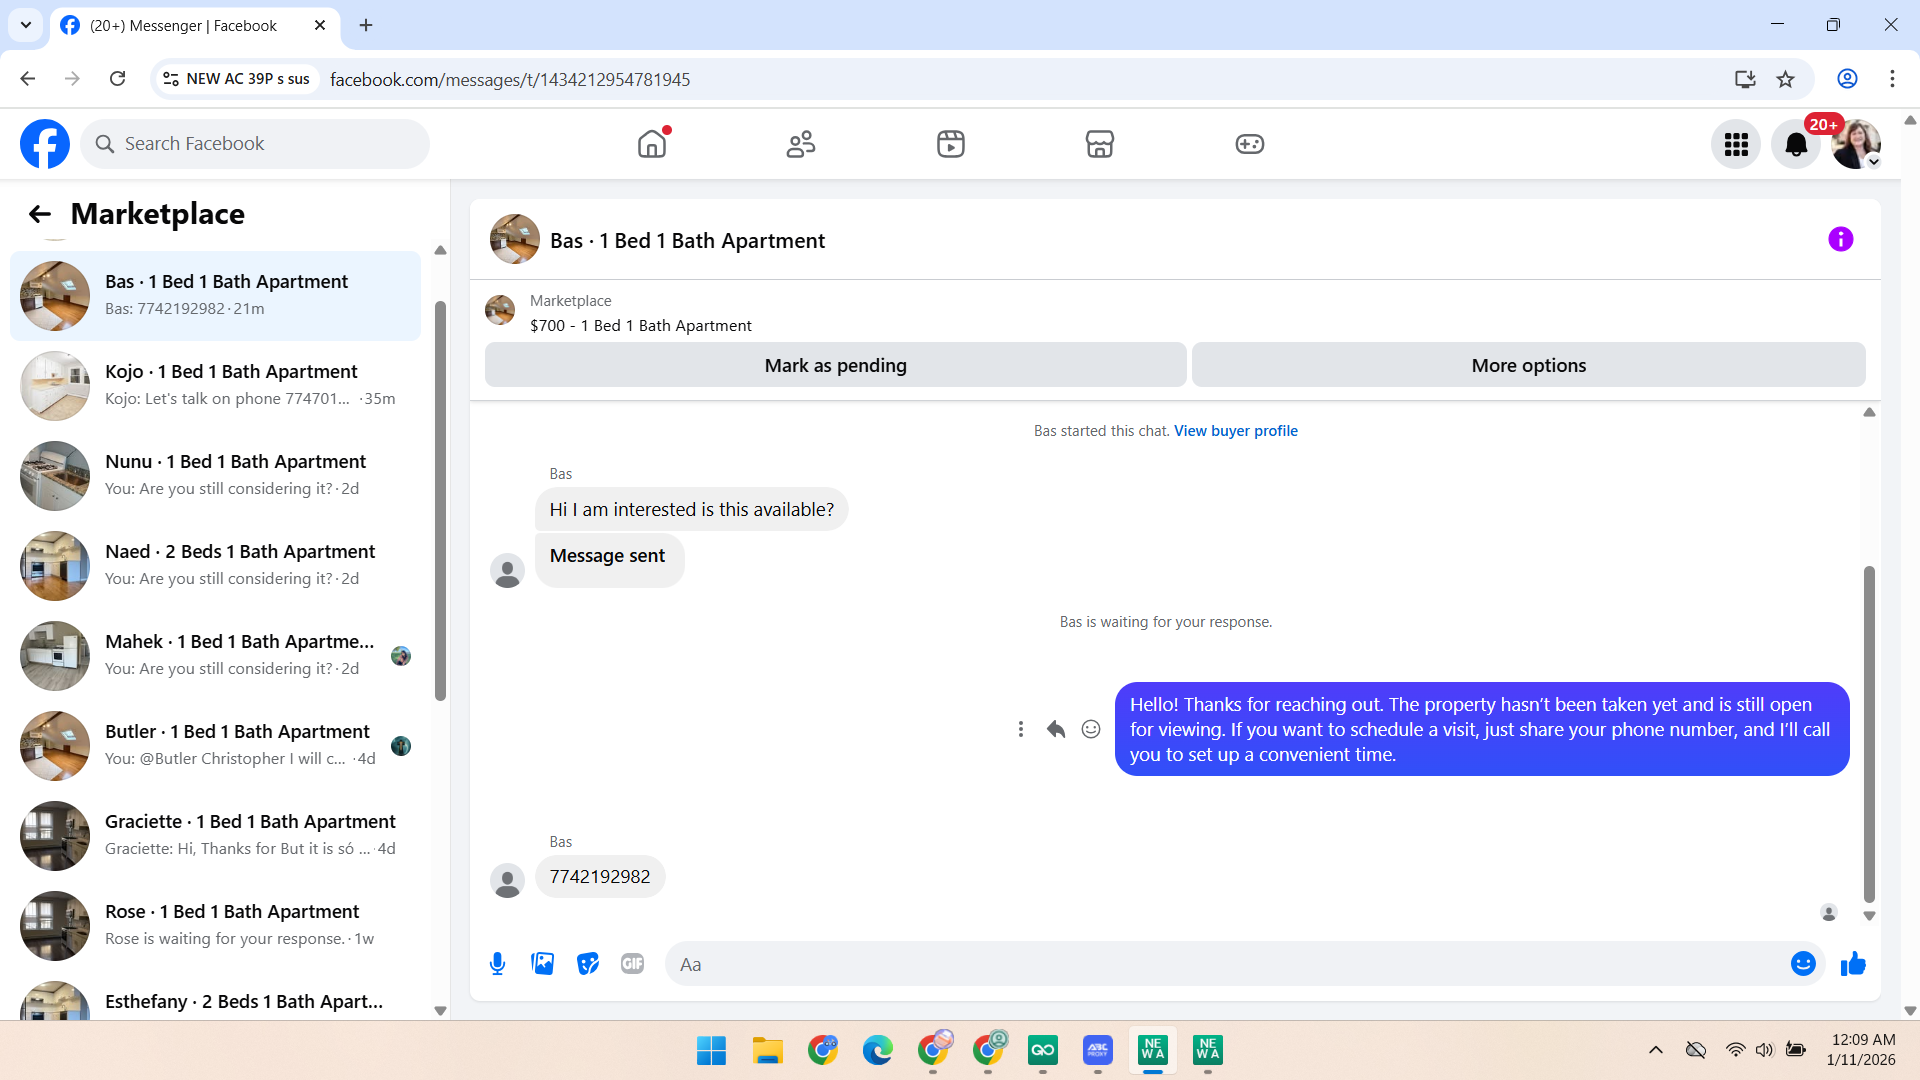Open the Facebook apps grid menu
The width and height of the screenshot is (1920, 1080).
[1736, 145]
